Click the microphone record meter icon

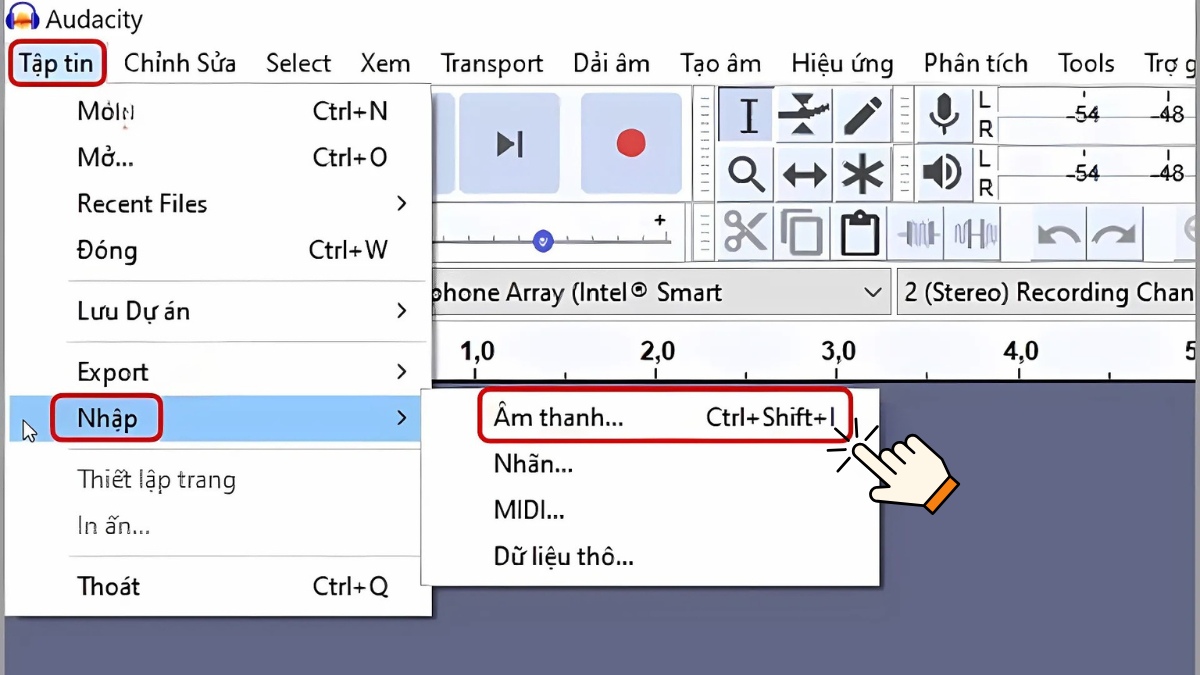943,113
